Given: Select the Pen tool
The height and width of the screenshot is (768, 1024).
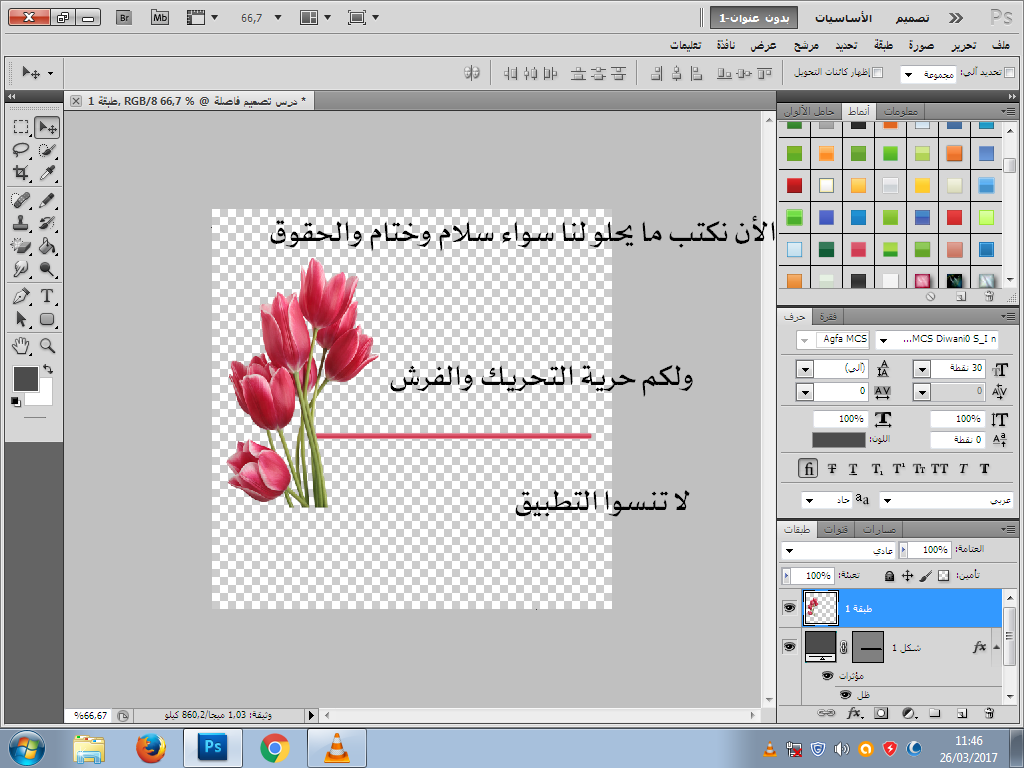Looking at the screenshot, I should tap(21, 296).
